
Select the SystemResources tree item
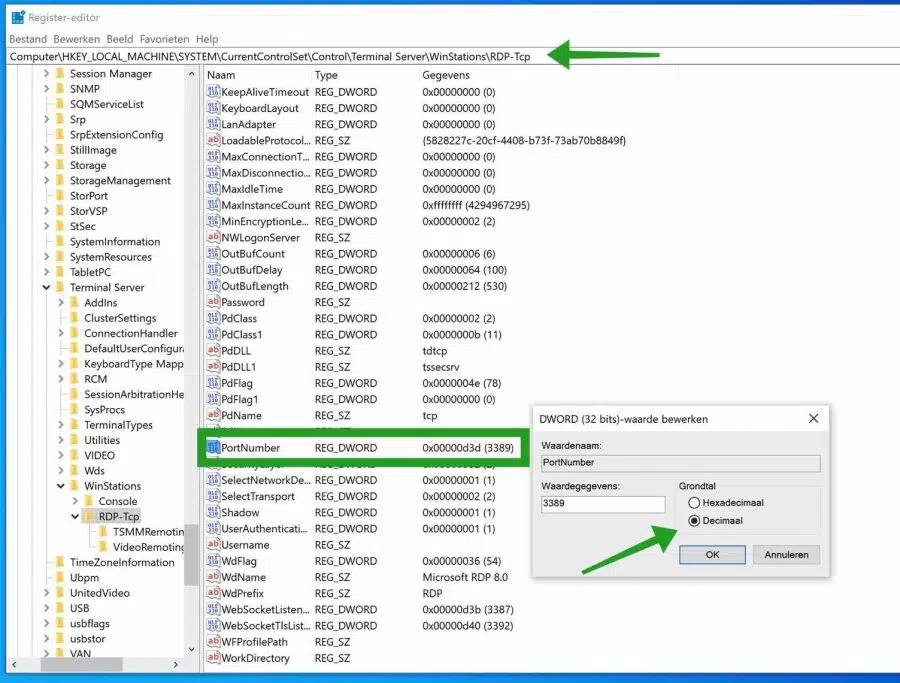[x=111, y=257]
